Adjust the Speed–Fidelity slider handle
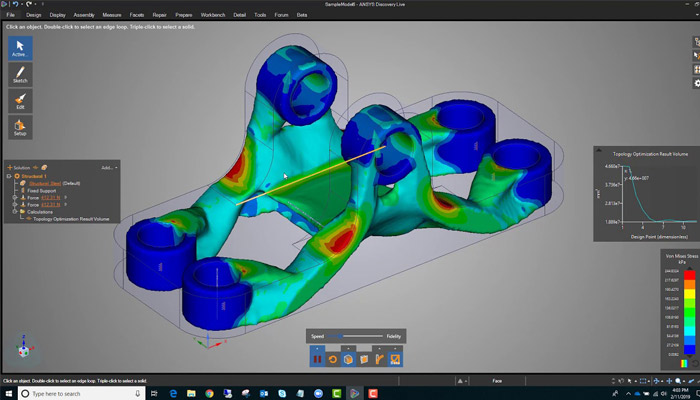The height and width of the screenshot is (400, 700). pyautogui.click(x=340, y=336)
